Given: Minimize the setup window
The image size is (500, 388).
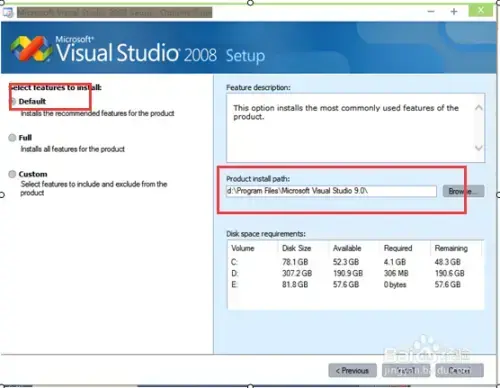Looking at the screenshot, I should 431,12.
